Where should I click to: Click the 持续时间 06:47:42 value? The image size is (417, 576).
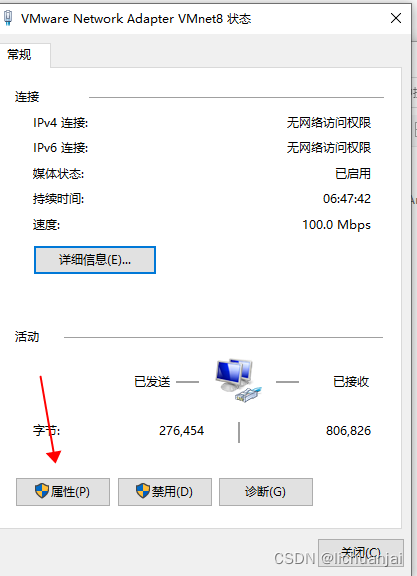[347, 199]
